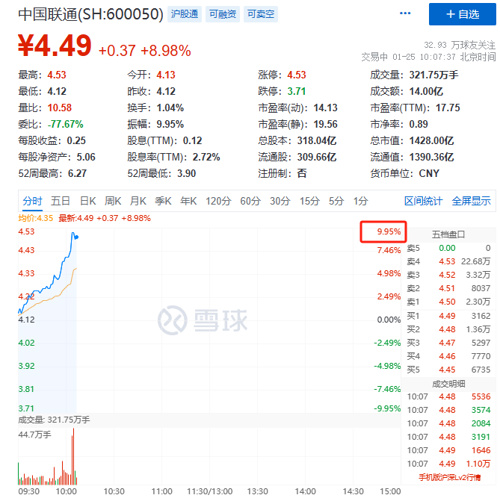Click the 振幅 9.95% stat value
Viewport: 500px width, 501px height.
(170, 124)
